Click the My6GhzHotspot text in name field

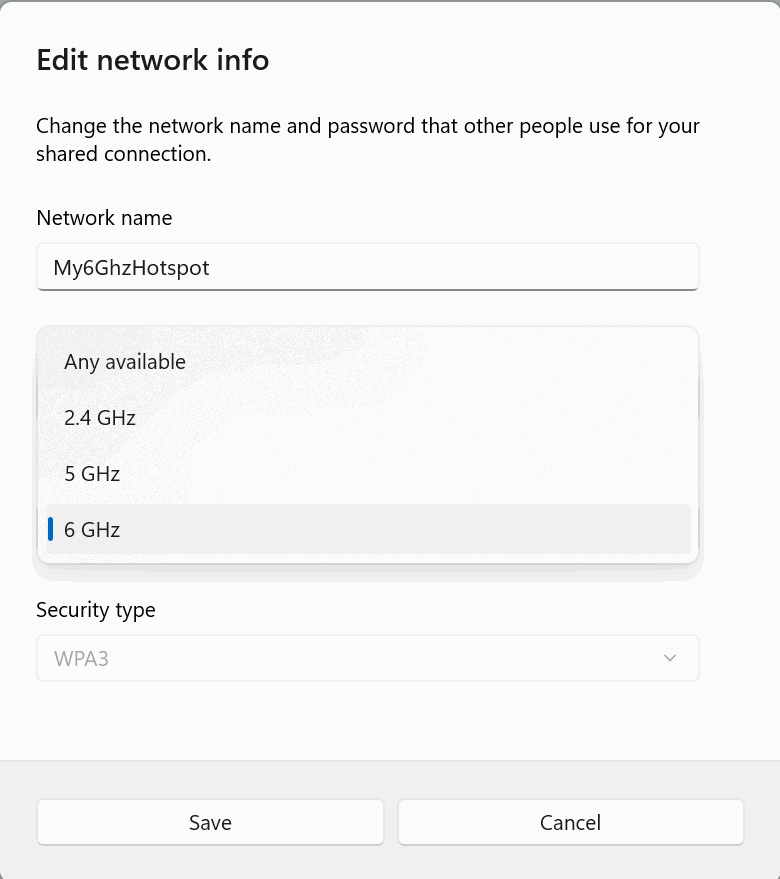(131, 268)
